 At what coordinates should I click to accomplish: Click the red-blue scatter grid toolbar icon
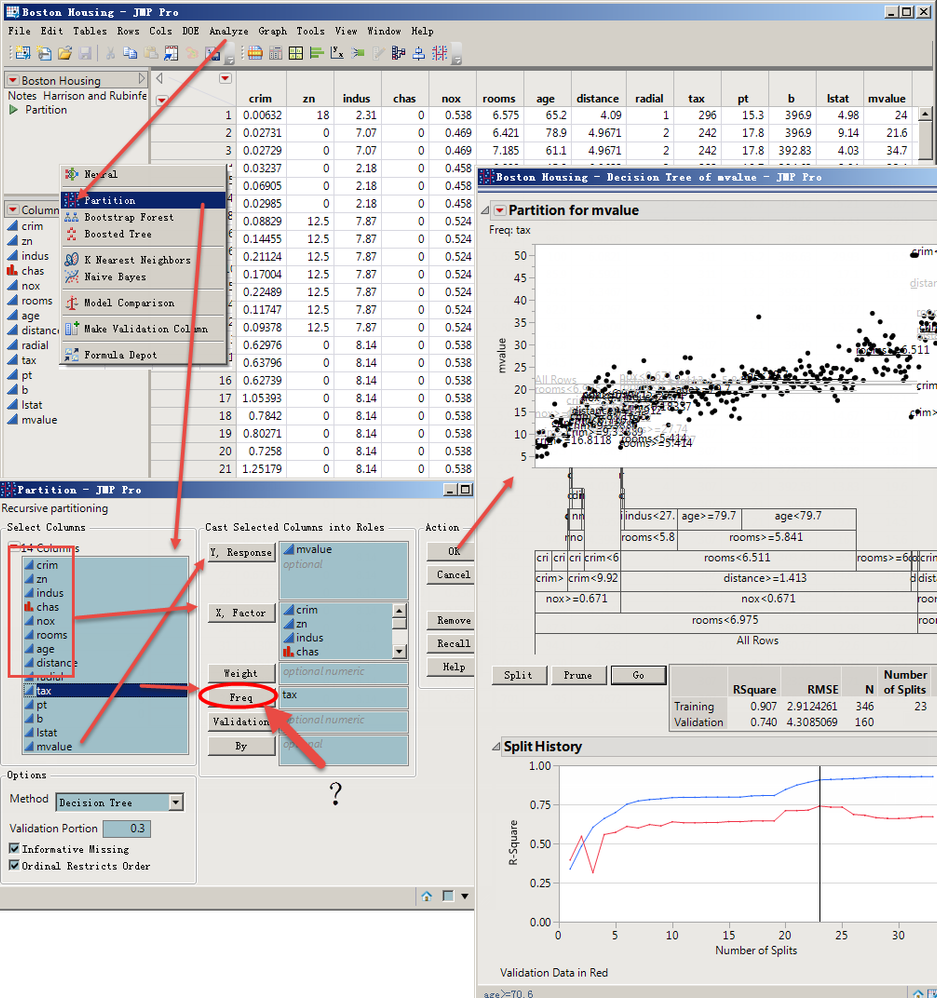coord(439,53)
